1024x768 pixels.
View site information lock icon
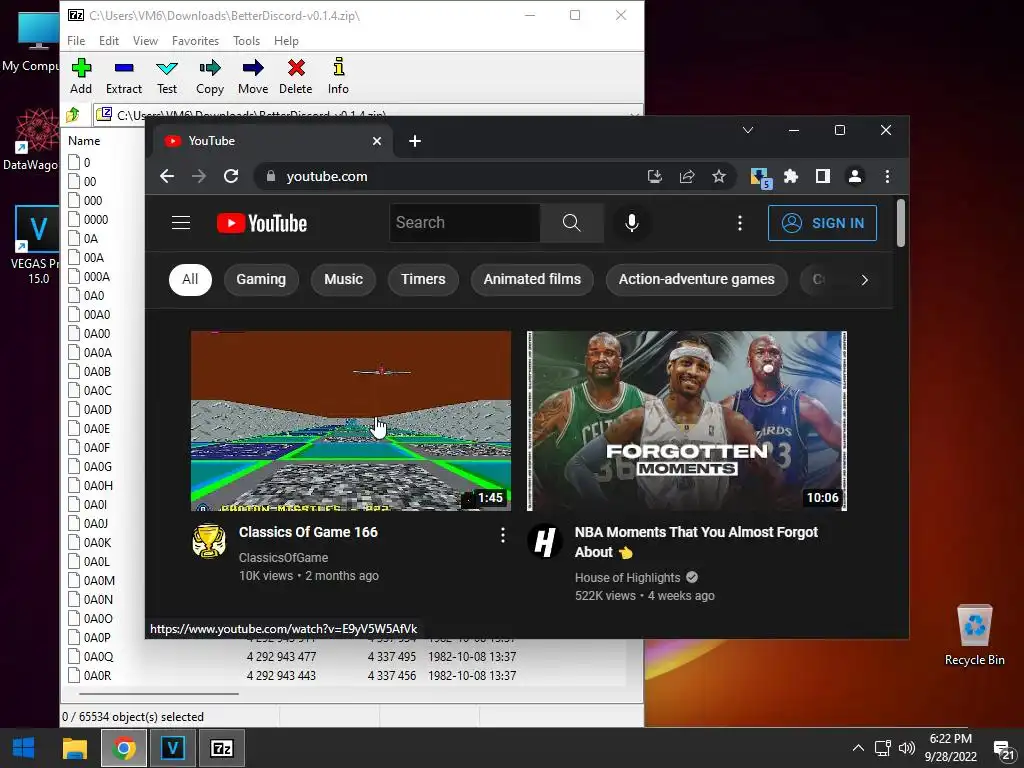pos(271,176)
